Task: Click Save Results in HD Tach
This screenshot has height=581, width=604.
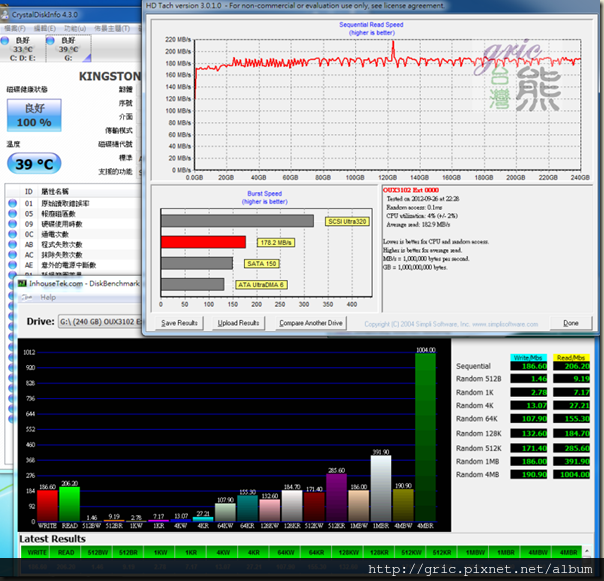Action: pos(179,323)
